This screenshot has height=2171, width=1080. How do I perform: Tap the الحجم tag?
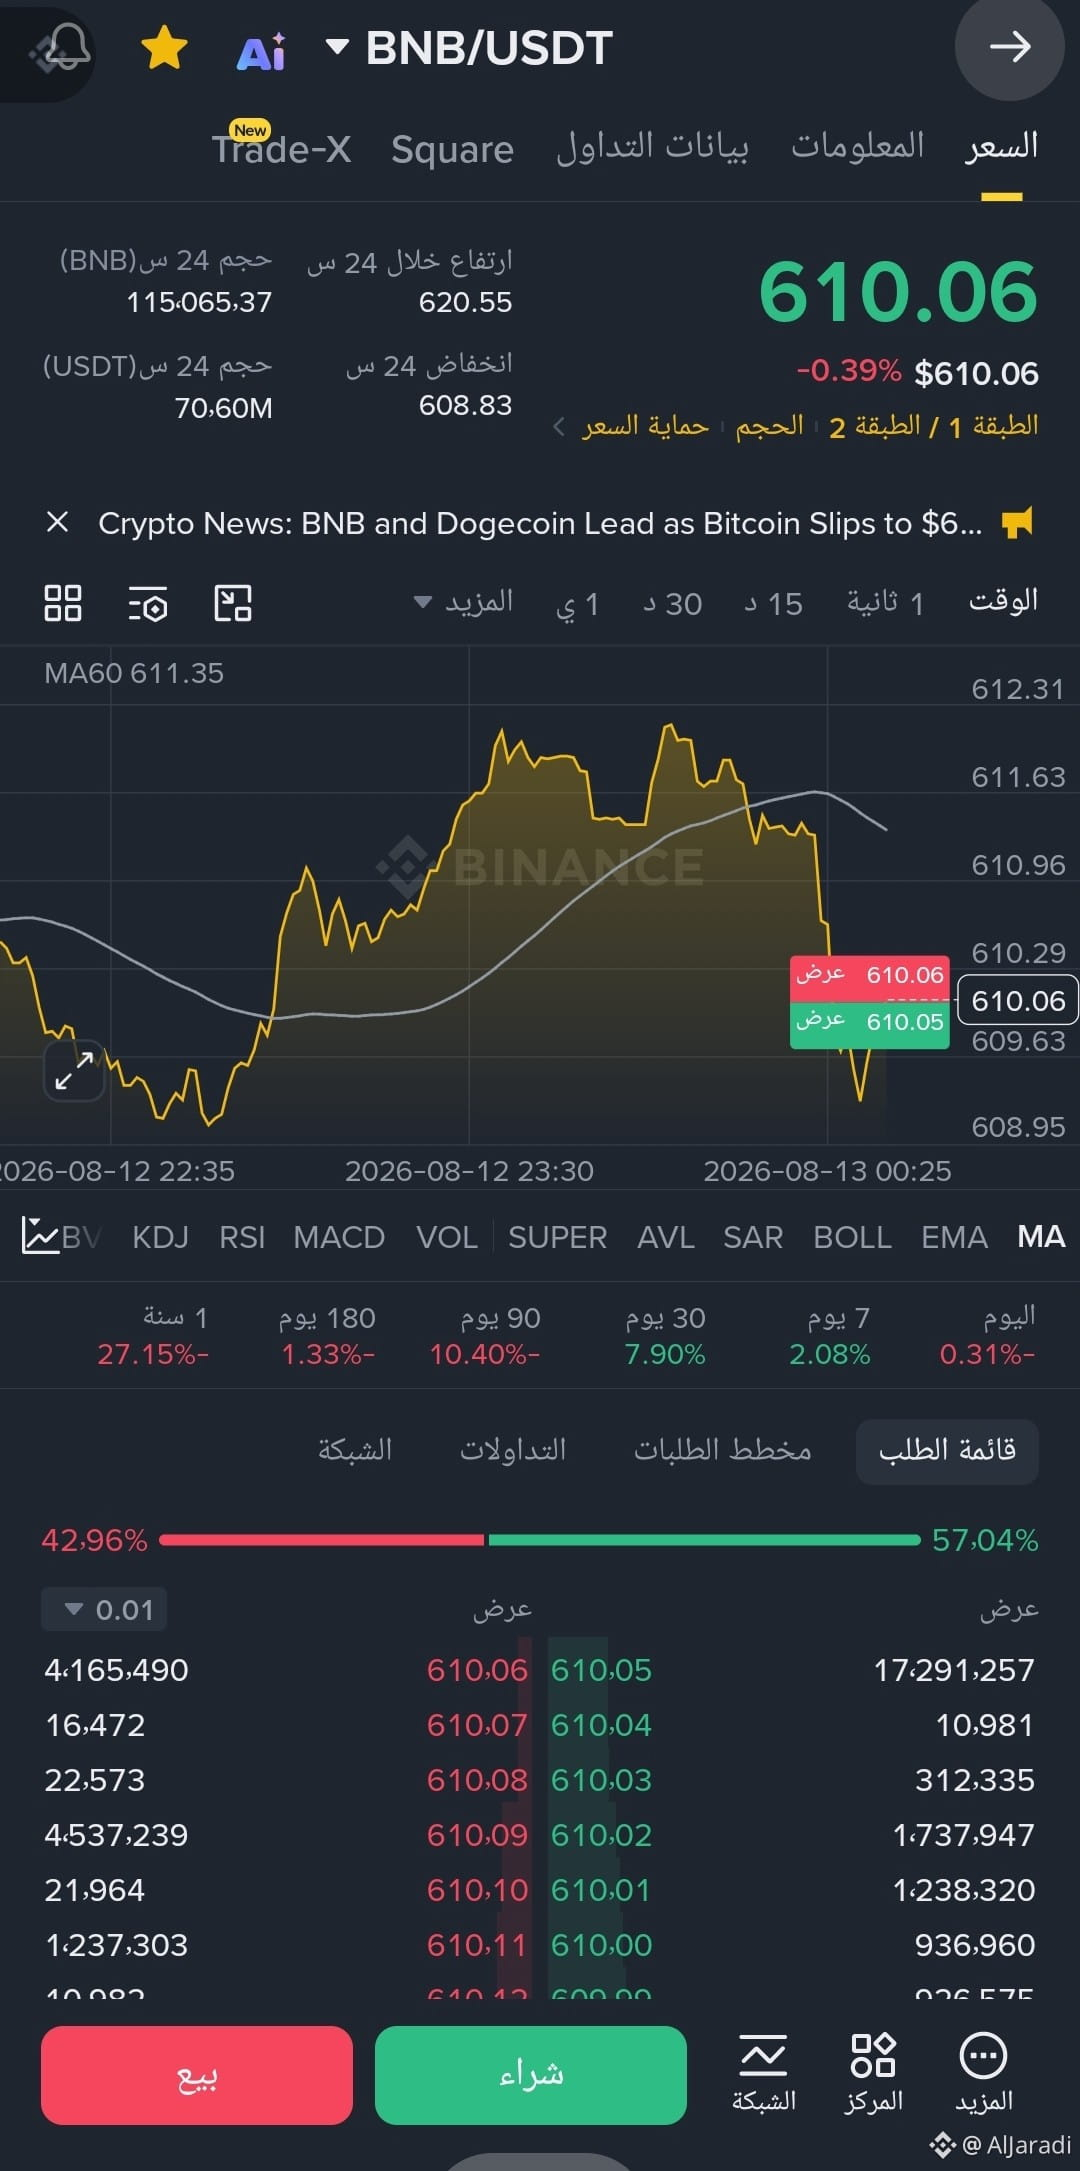pyautogui.click(x=769, y=426)
